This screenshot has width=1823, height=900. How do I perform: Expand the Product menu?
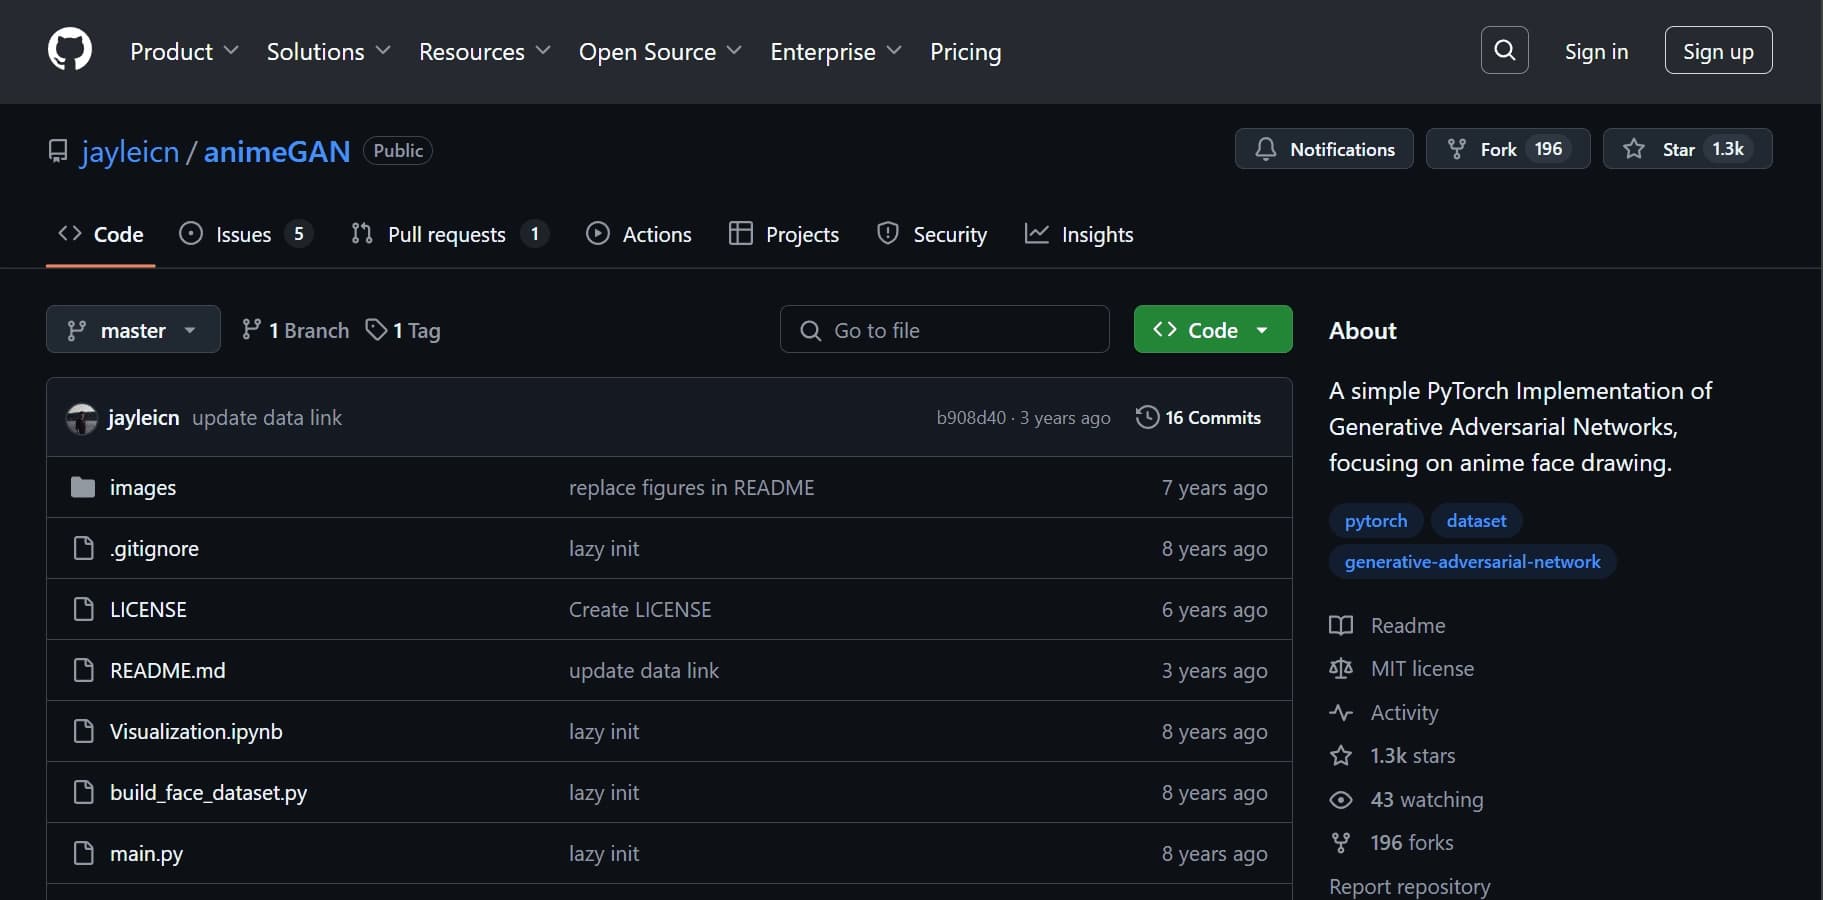184,51
